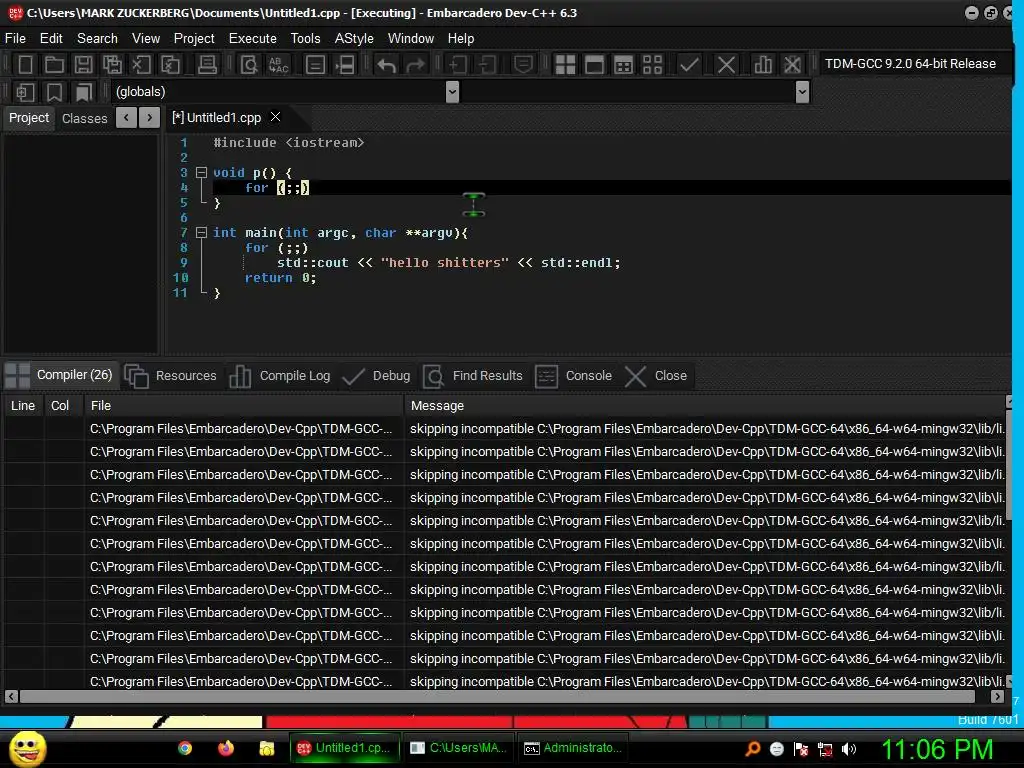Open the Edit menu
Screen dimensions: 1024x768
[51, 39]
